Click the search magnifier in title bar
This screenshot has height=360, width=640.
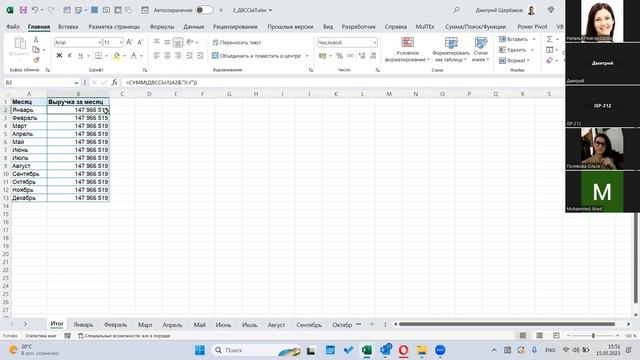(x=456, y=10)
